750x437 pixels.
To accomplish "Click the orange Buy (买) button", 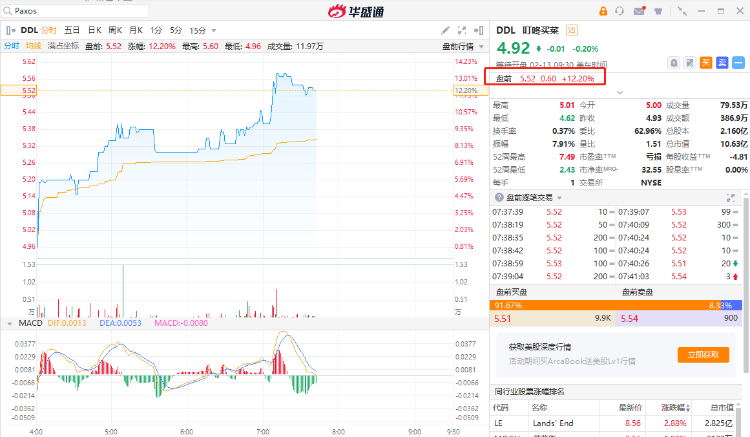I will coord(706,63).
